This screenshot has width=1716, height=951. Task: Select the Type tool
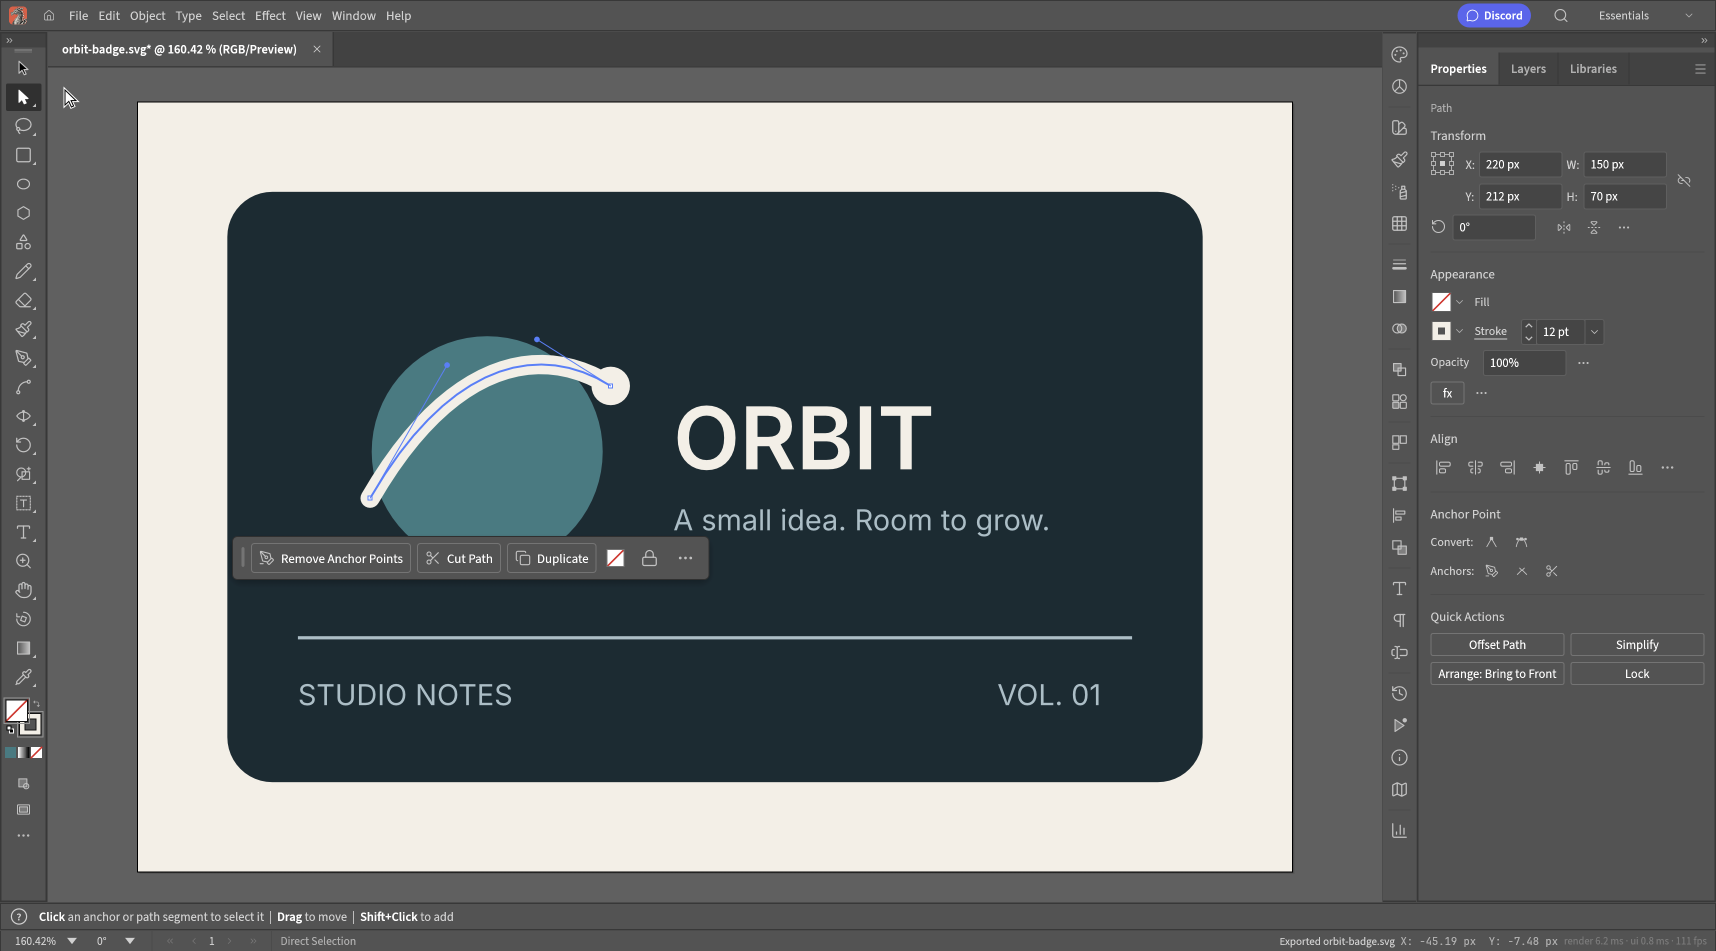[x=23, y=532]
